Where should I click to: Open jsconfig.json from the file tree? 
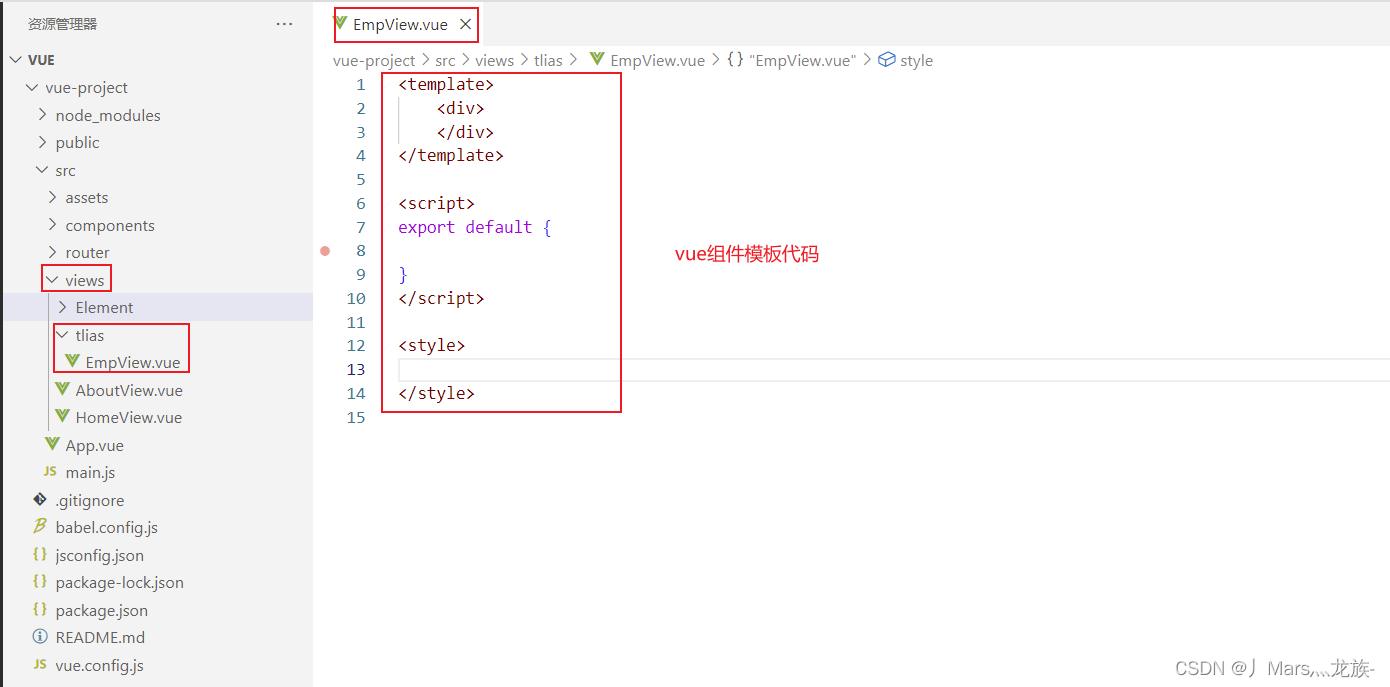click(100, 556)
